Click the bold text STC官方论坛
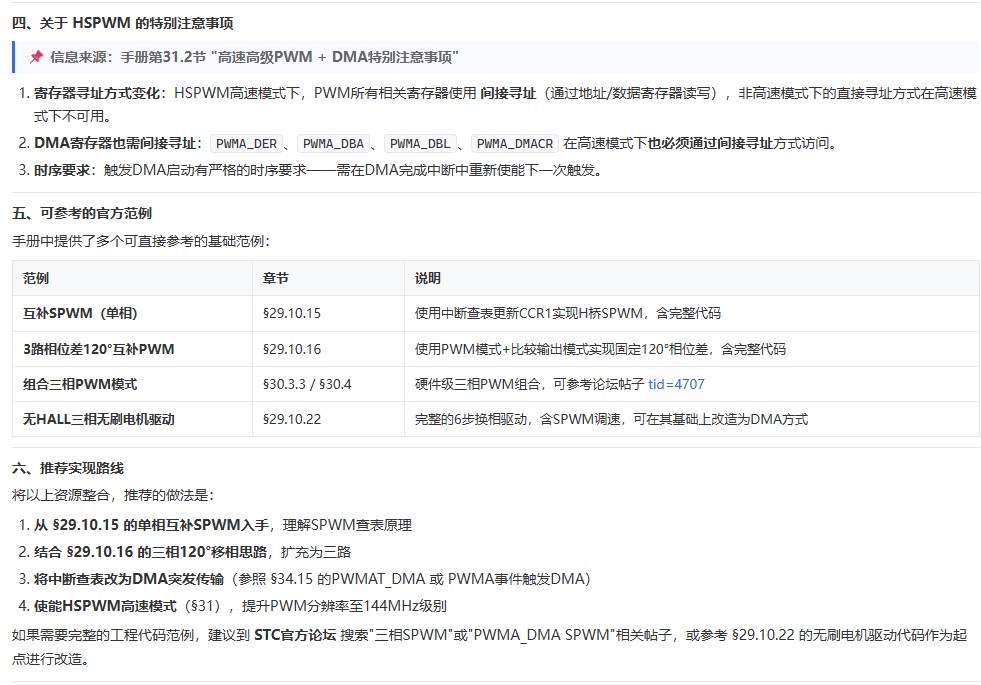This screenshot has width=981, height=685. 295,635
